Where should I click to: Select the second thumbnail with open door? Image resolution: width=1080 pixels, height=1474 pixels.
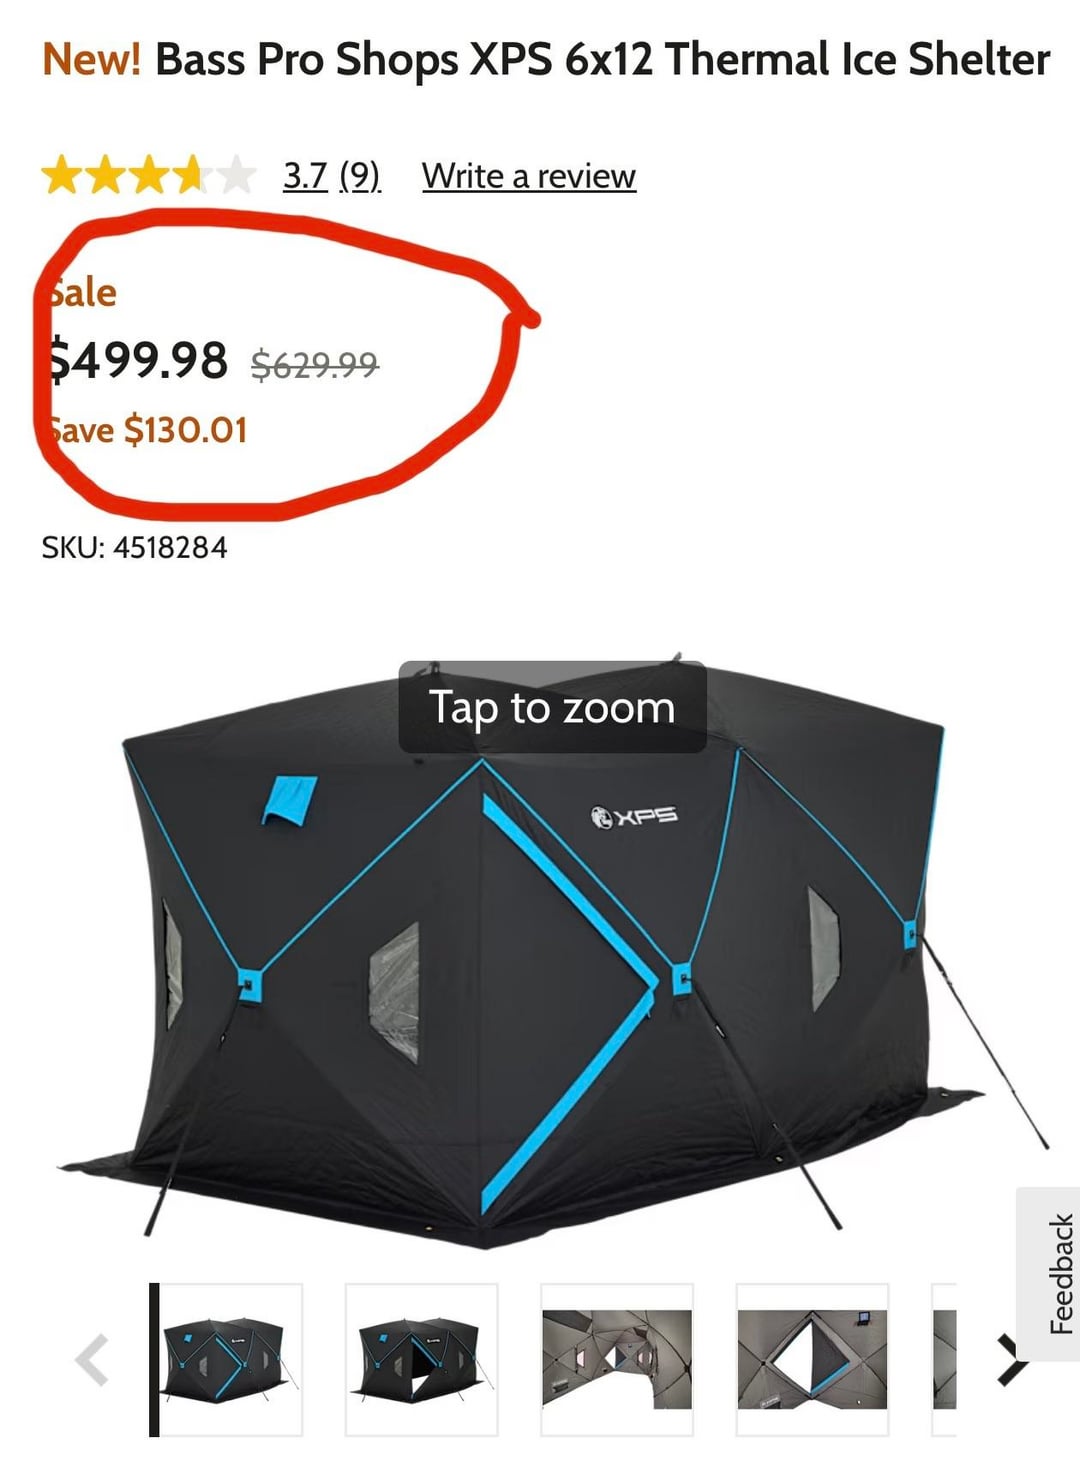tap(421, 1360)
